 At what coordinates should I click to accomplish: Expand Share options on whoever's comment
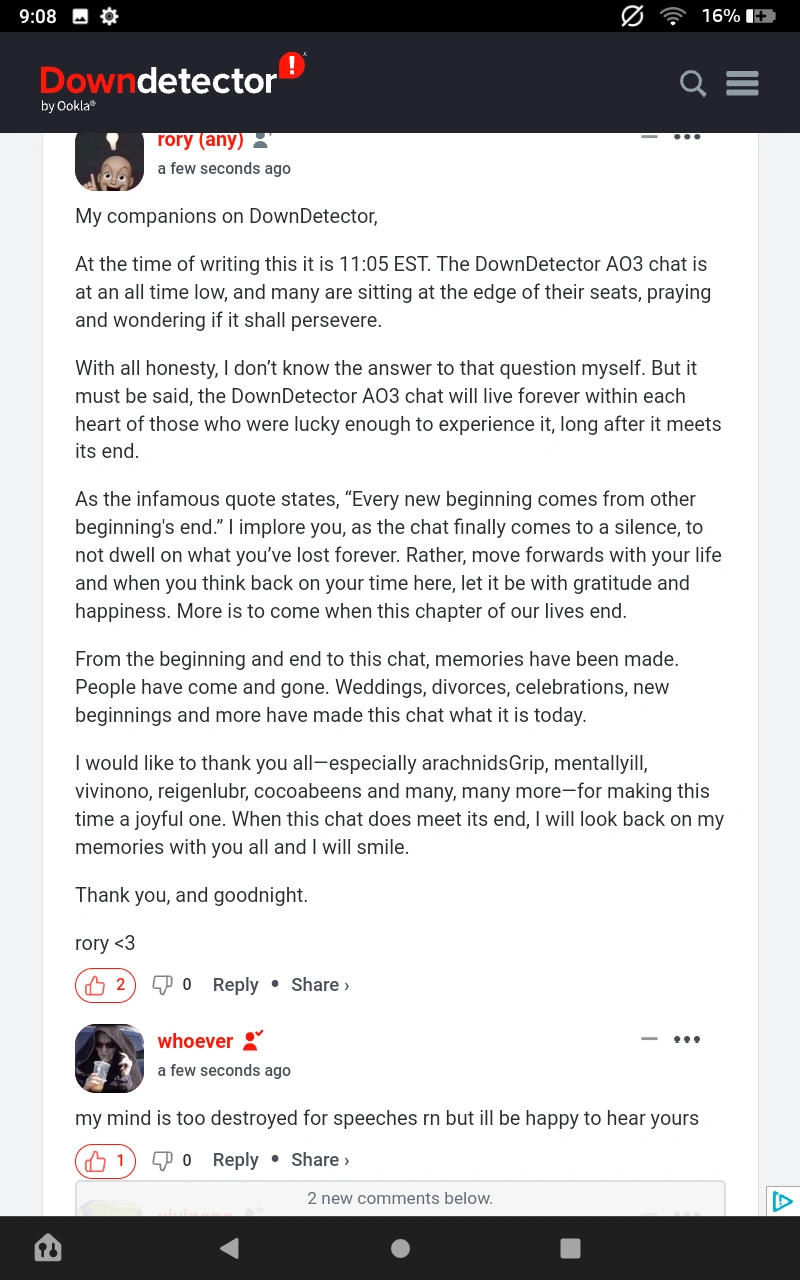point(320,1160)
